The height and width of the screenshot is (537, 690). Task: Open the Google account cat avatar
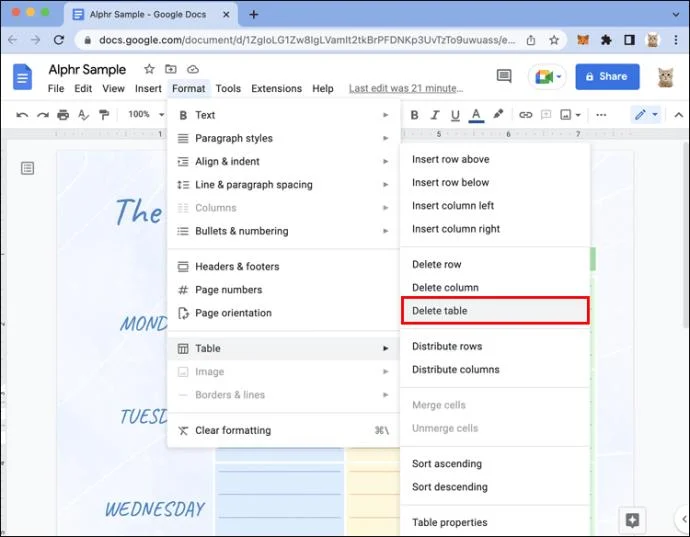[665, 77]
